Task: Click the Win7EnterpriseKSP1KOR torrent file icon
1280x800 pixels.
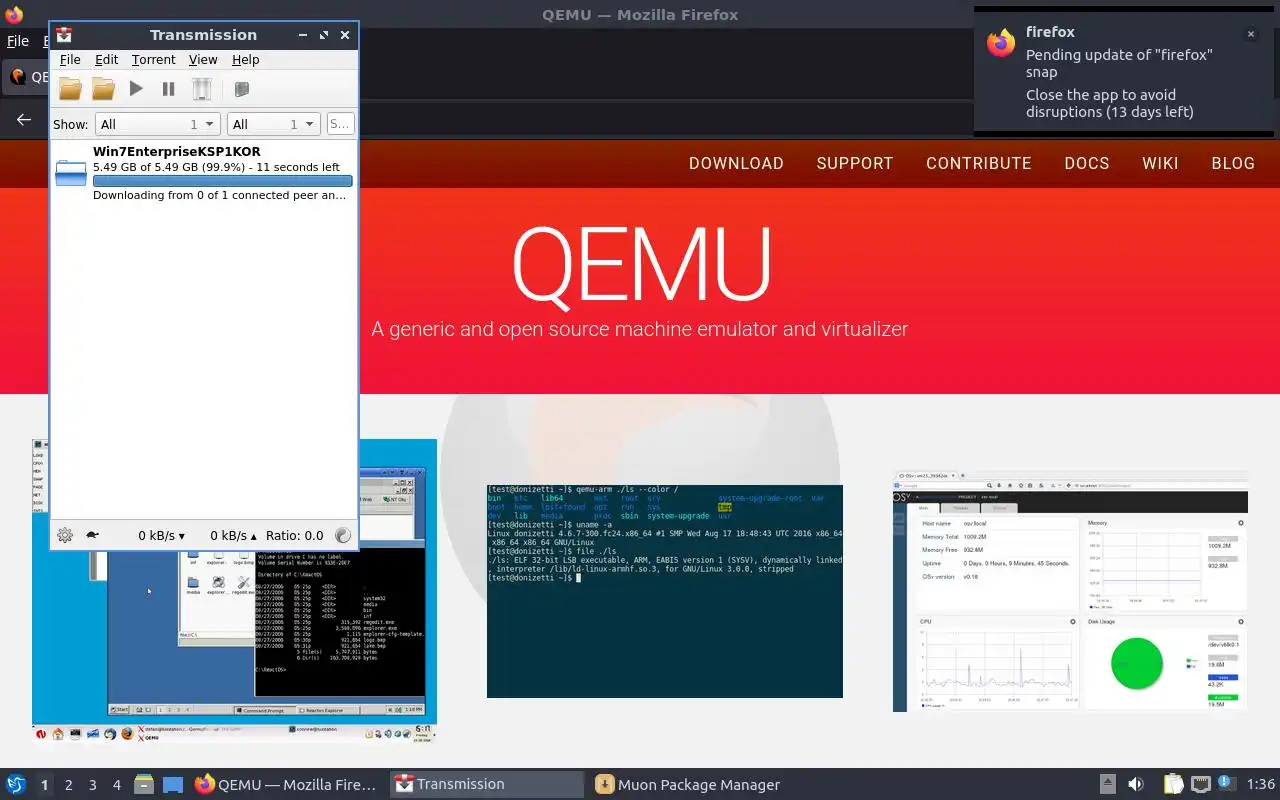Action: (71, 174)
